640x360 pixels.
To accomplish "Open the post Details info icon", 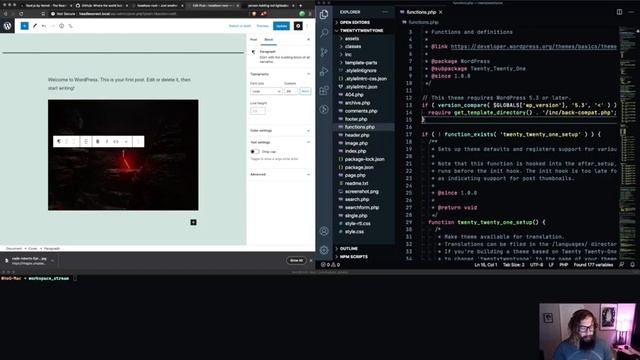I will [62, 26].
